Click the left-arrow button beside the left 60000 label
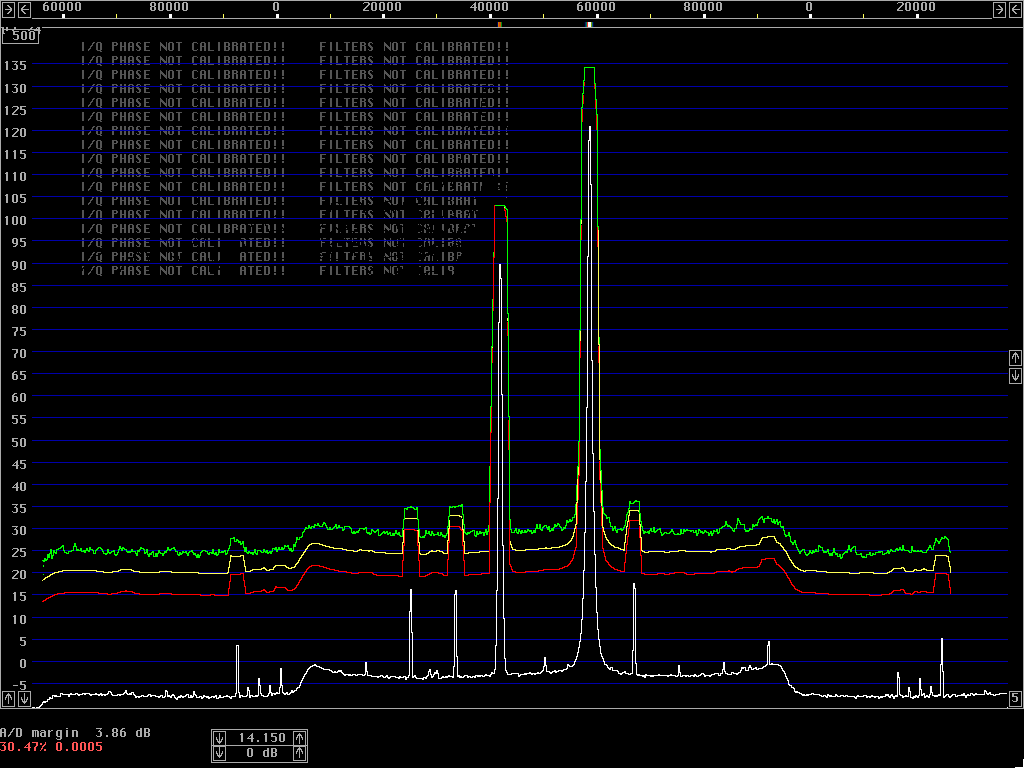The image size is (1024, 768). (24, 9)
